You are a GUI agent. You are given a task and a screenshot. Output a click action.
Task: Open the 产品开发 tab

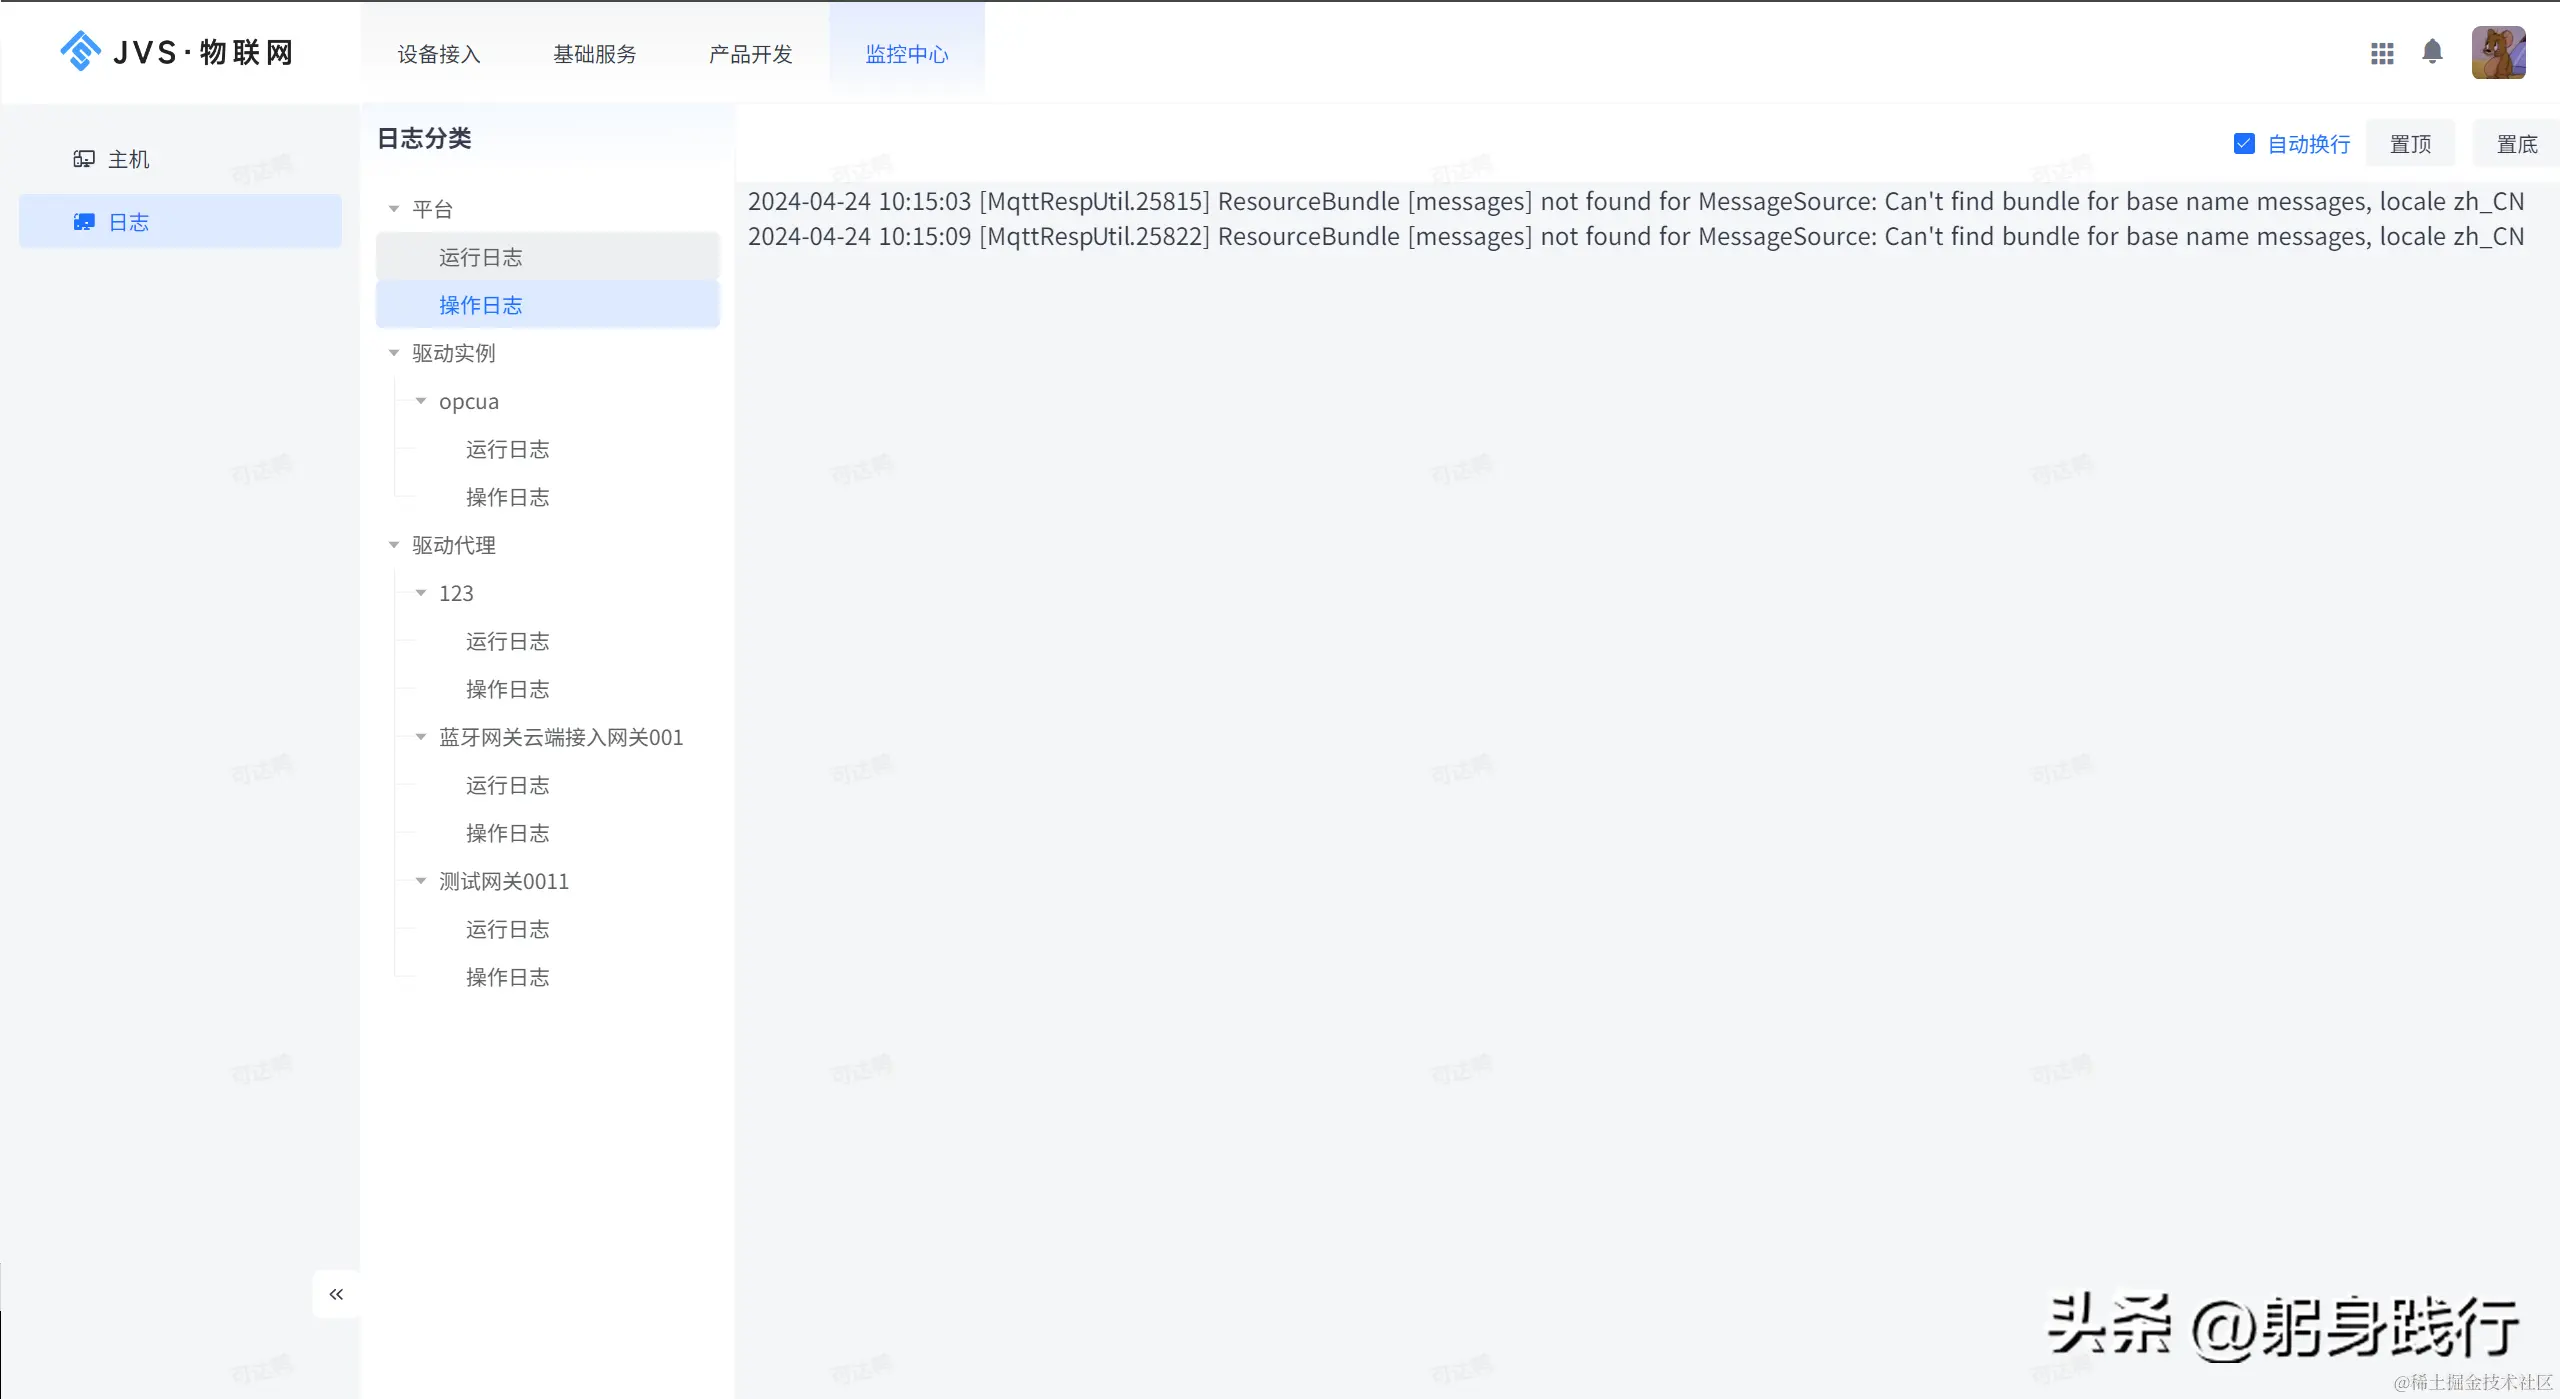click(750, 54)
